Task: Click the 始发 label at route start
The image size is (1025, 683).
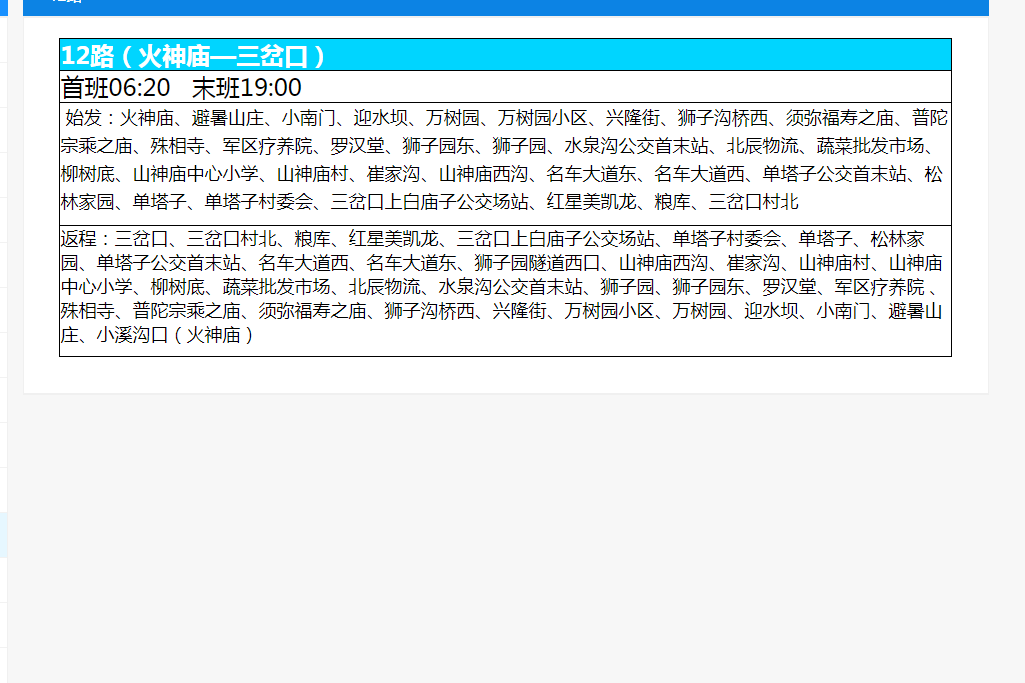Action: (83, 118)
